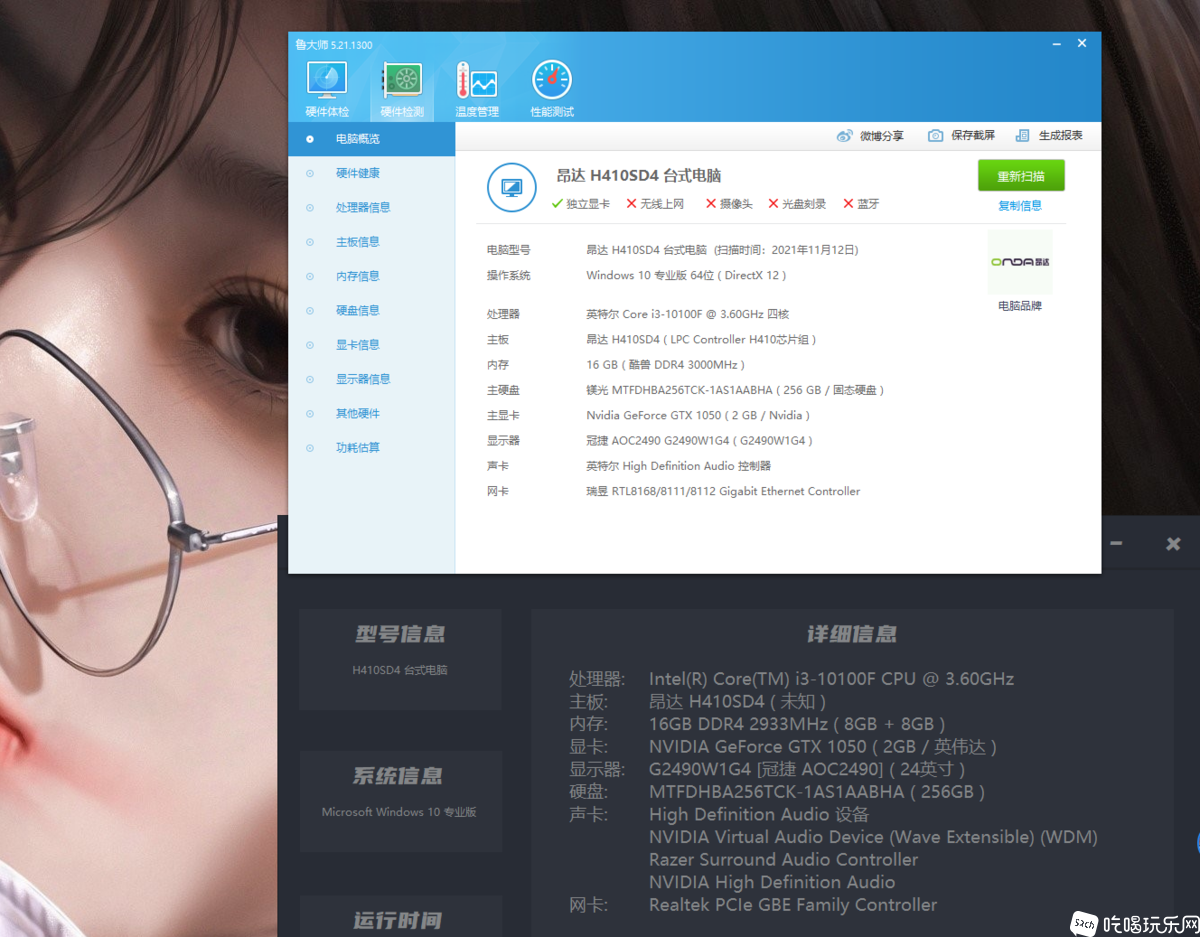Close the 鲁大师 window
The width and height of the screenshot is (1200, 937).
pyautogui.click(x=1082, y=44)
